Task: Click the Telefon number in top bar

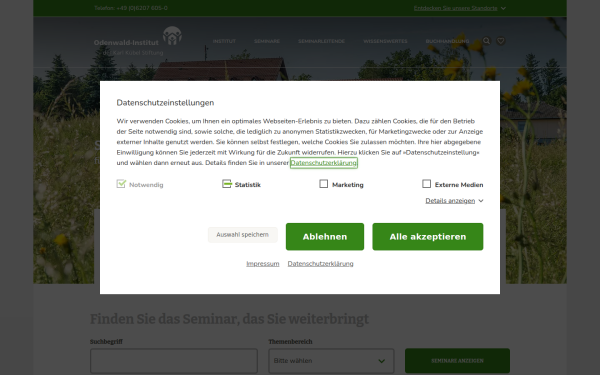Action: [x=131, y=8]
